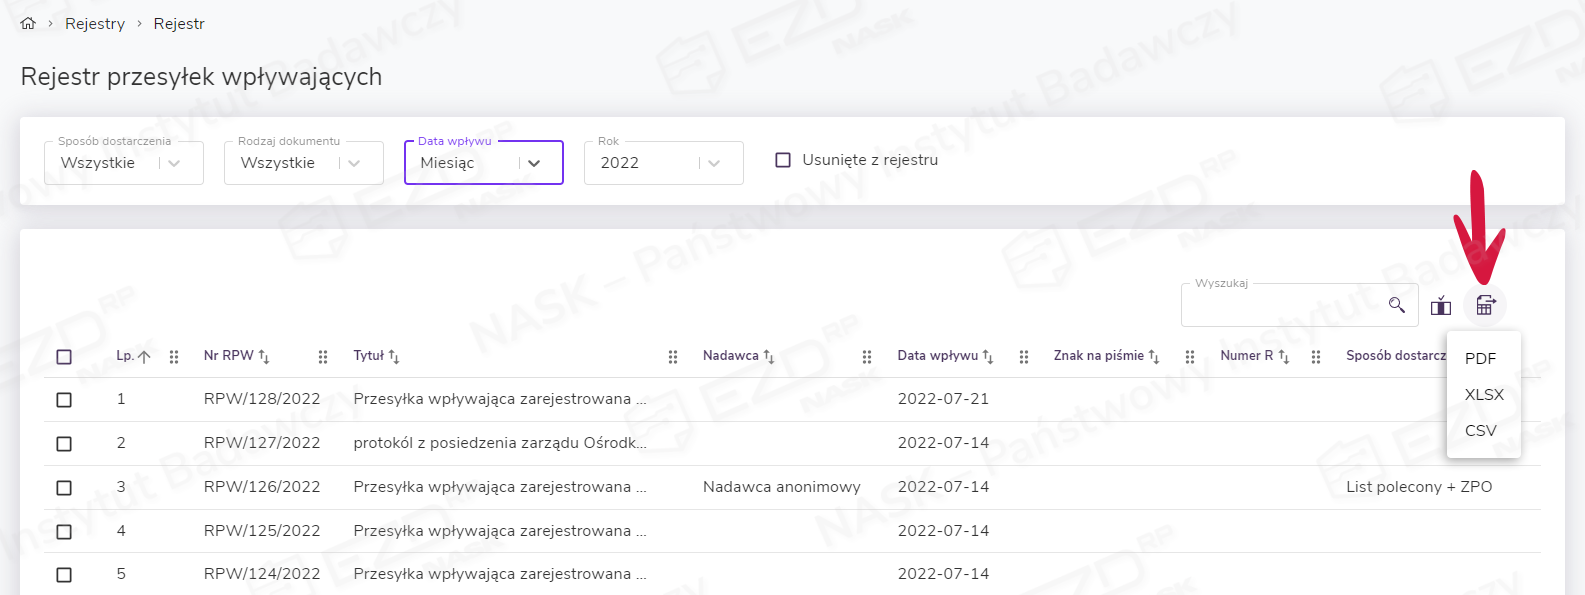This screenshot has height=595, width=1585.
Task: Toggle select-all checkbox in table header
Action: 64,357
